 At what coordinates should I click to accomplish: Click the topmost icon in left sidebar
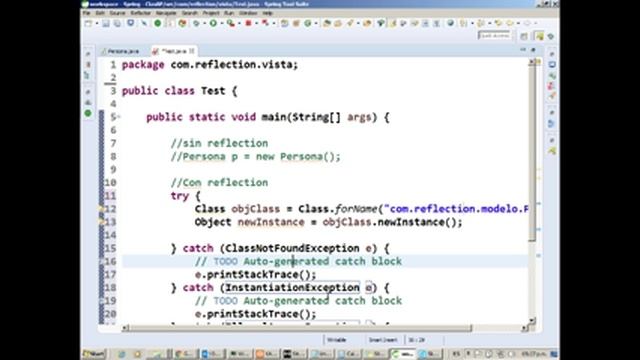88,53
